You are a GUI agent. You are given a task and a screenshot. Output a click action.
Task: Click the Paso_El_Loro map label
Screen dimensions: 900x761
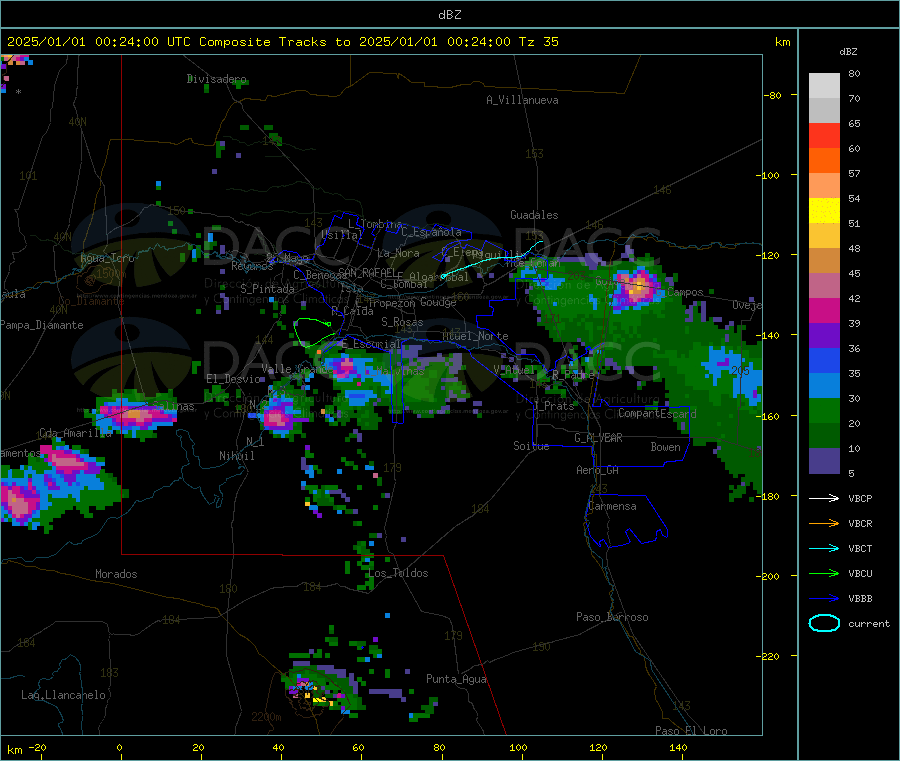[691, 731]
